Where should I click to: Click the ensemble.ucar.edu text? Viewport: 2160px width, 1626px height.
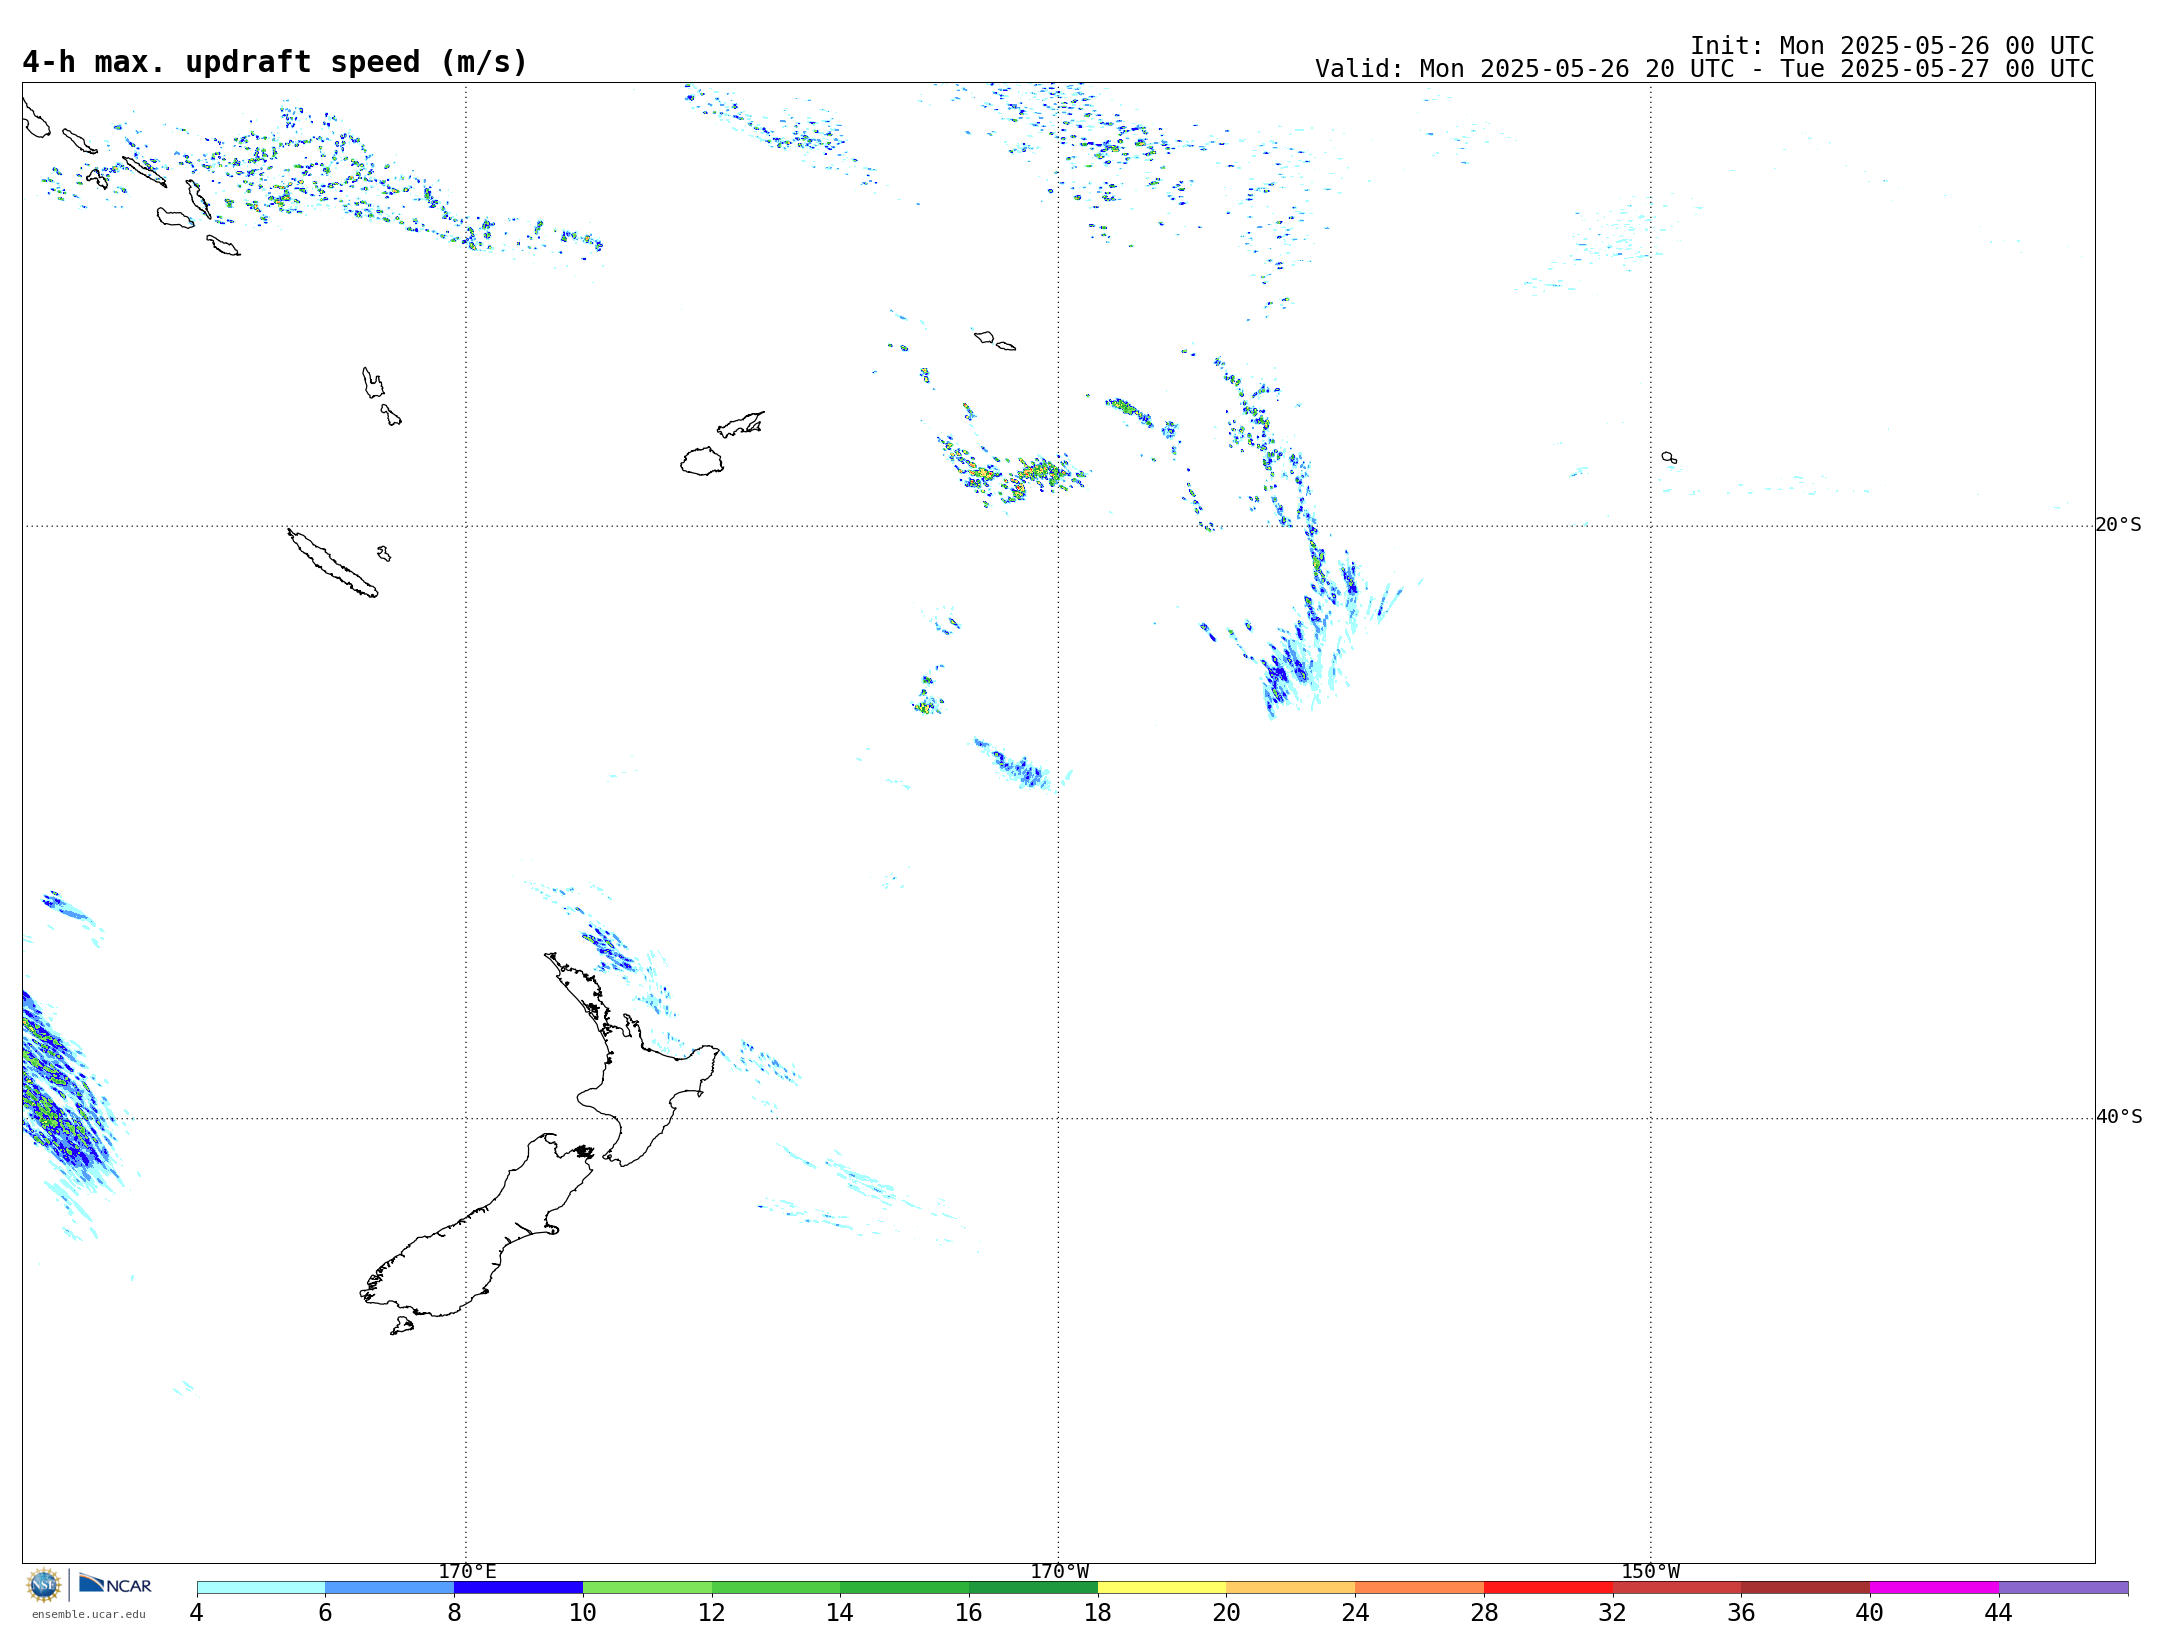click(x=88, y=1614)
